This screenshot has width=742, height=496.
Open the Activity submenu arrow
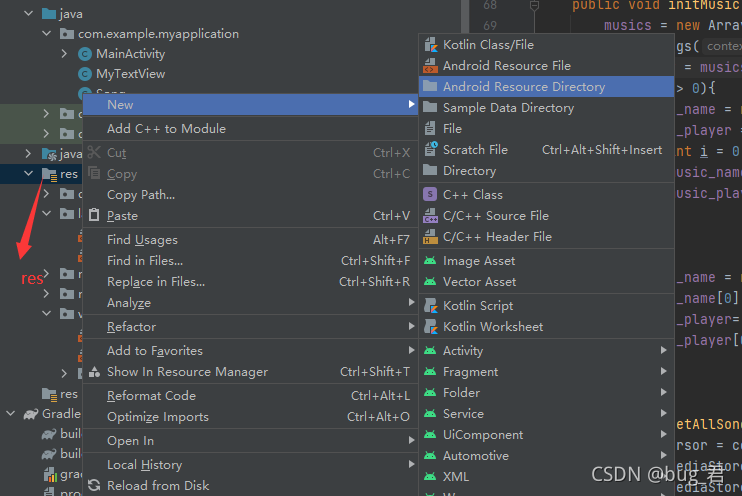click(x=663, y=350)
